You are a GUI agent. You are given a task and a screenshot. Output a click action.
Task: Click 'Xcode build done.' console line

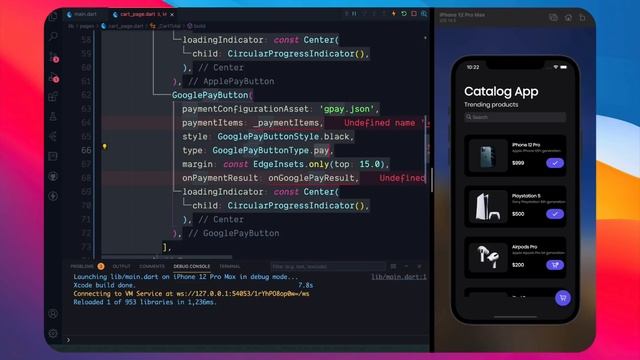104,285
